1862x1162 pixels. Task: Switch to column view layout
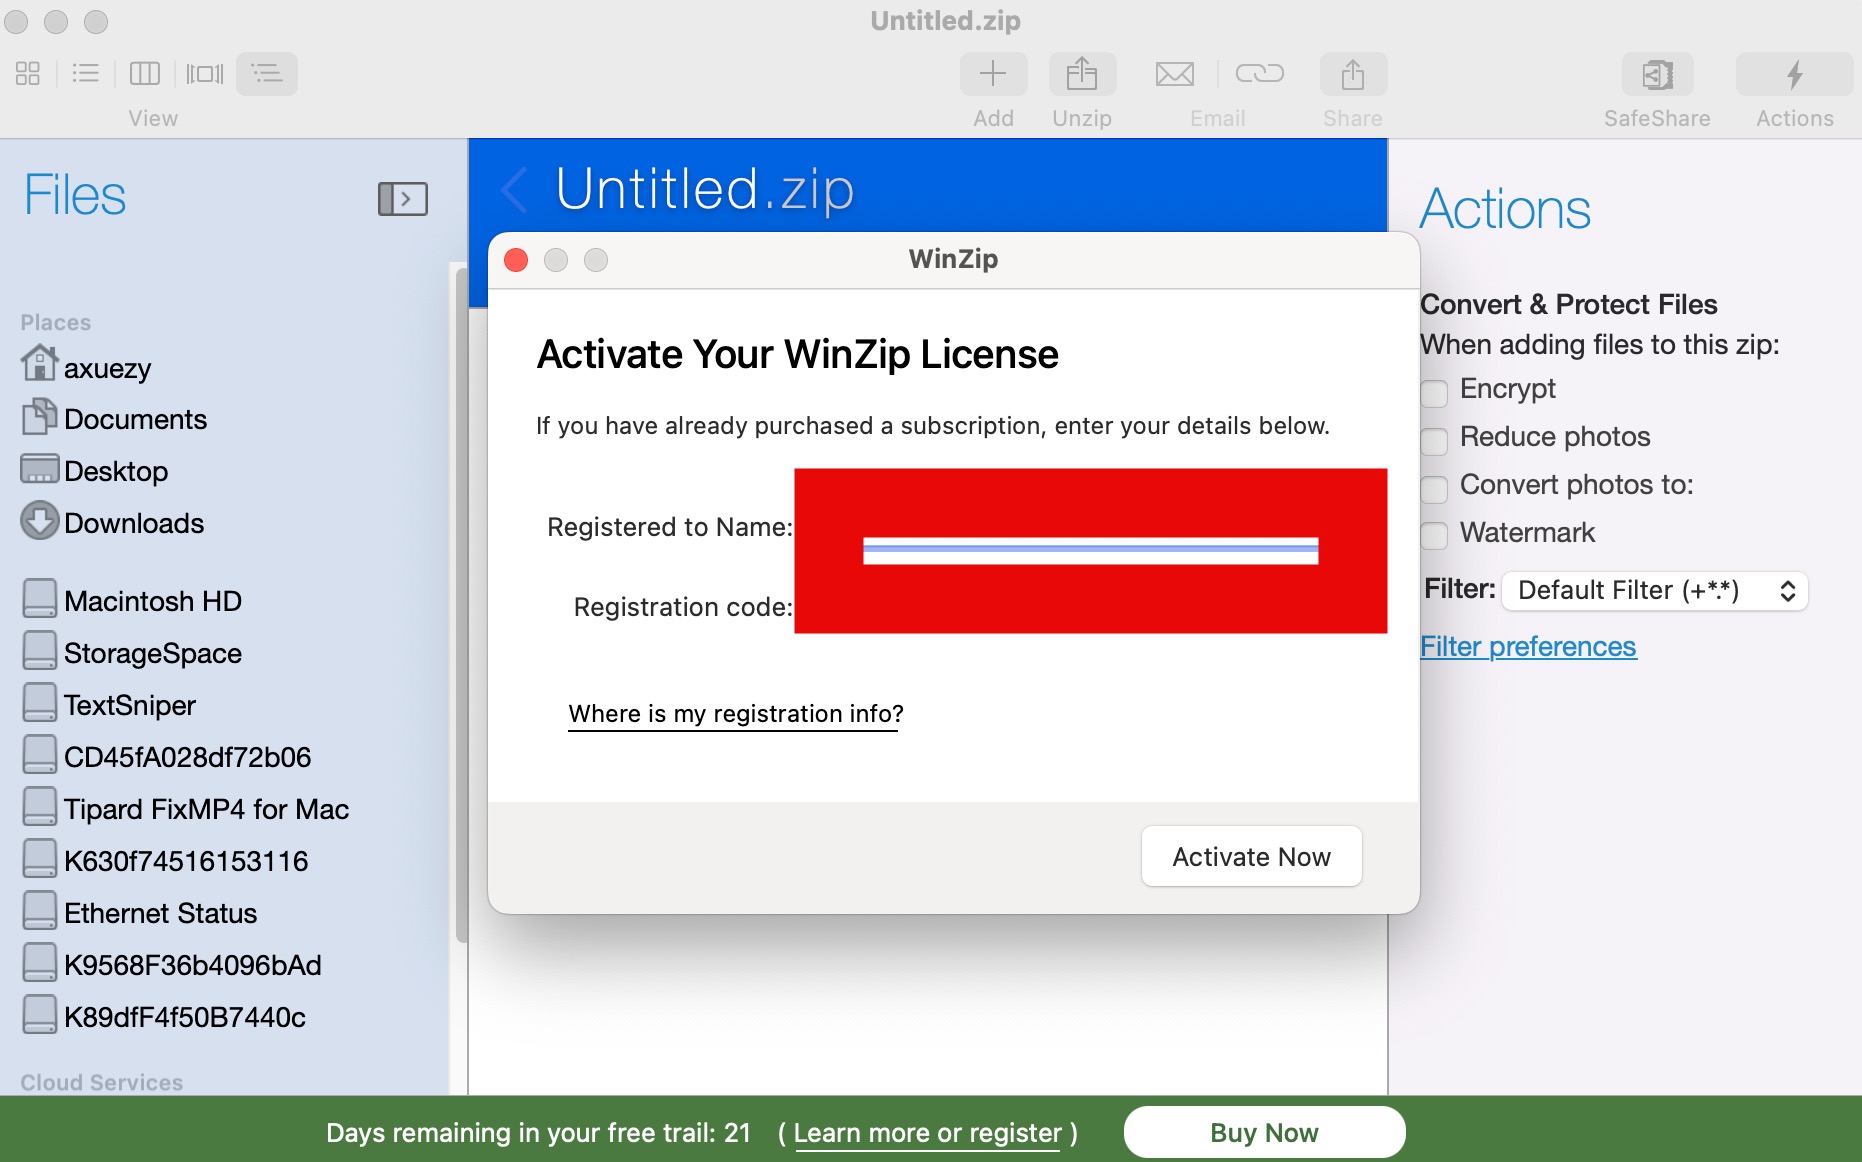point(145,73)
